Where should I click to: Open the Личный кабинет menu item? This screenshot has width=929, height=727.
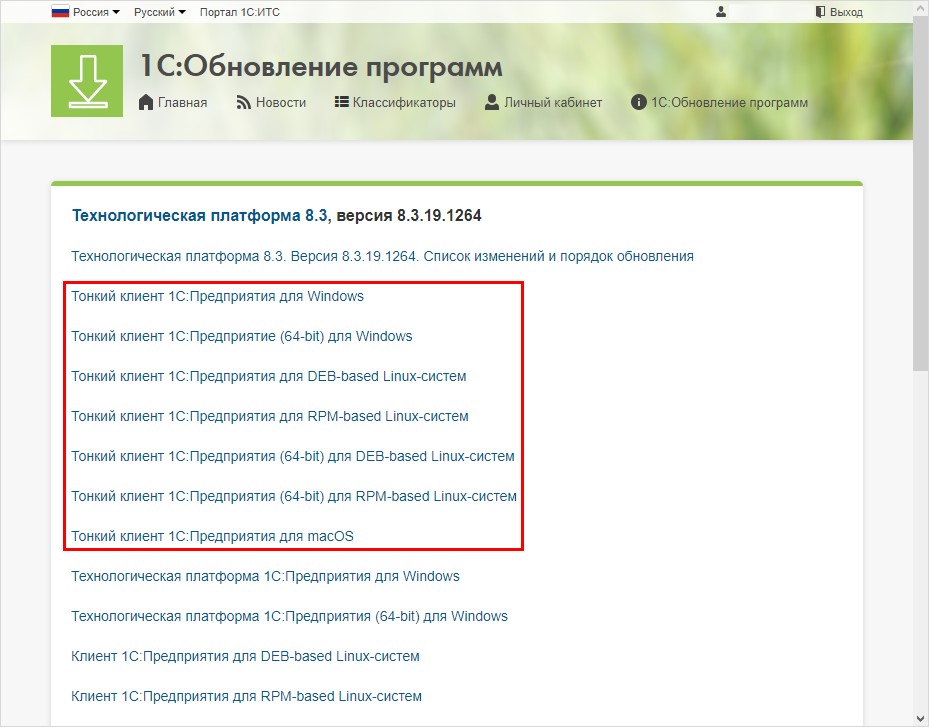click(x=553, y=103)
